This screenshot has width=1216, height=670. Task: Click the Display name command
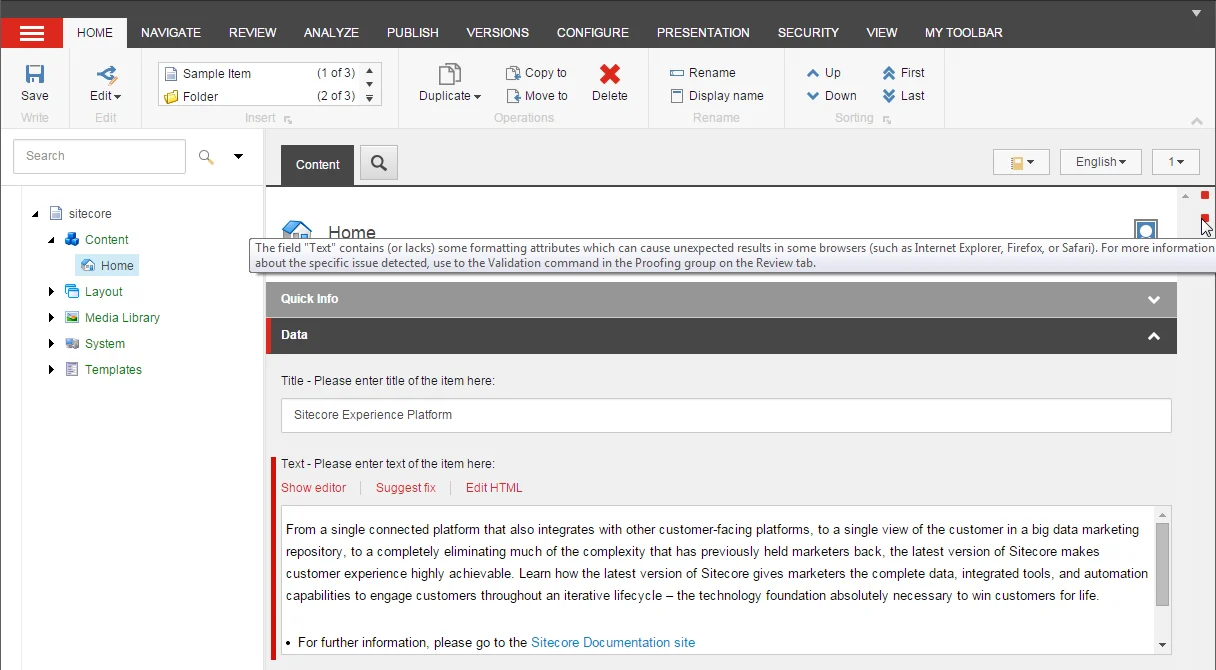point(716,96)
